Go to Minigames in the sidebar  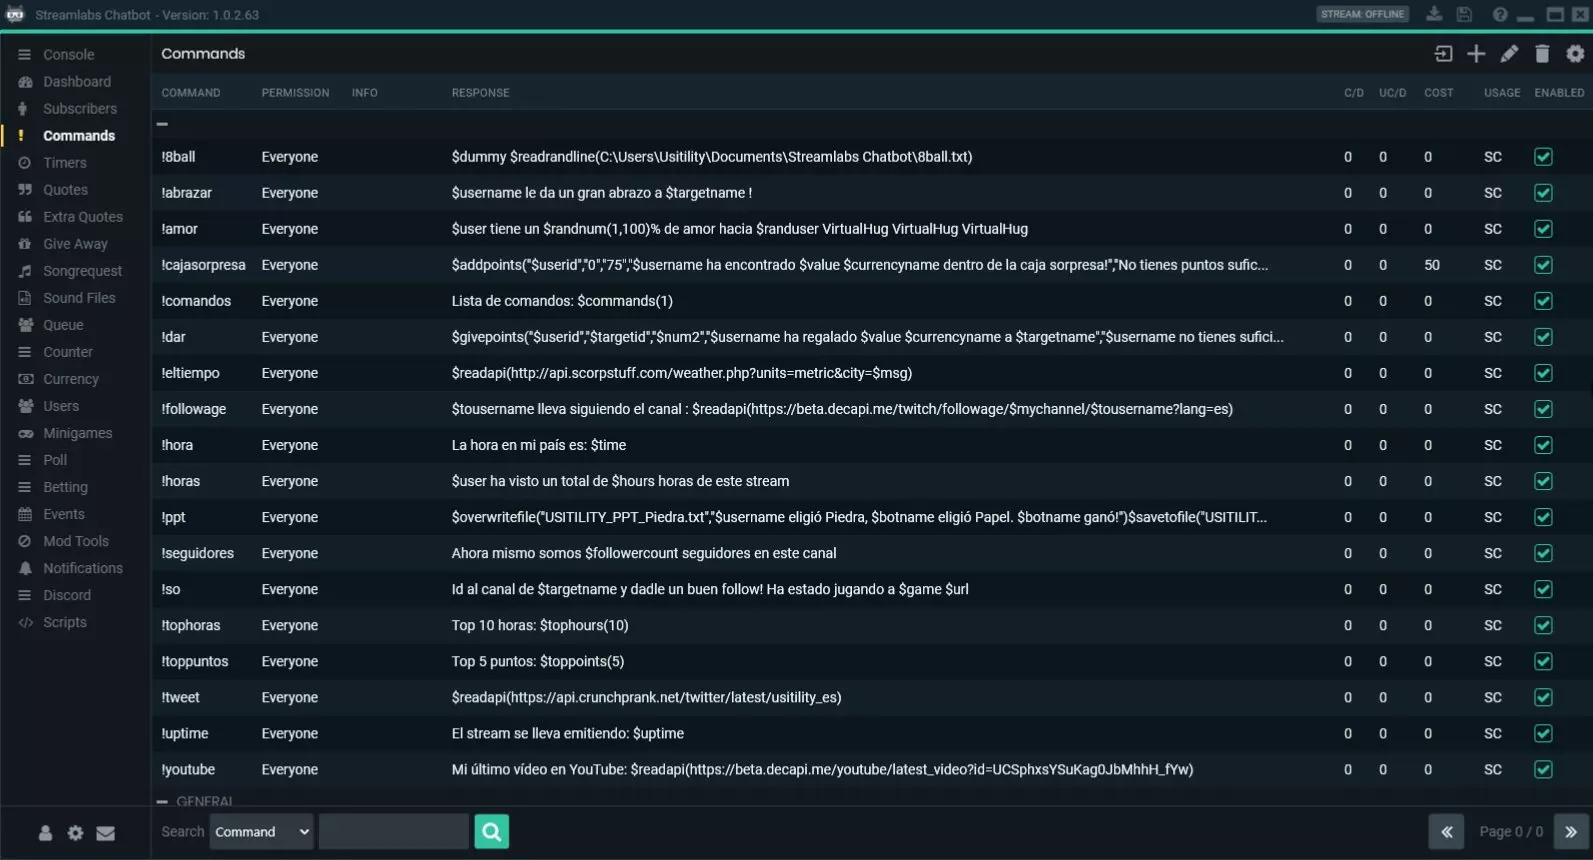77,433
